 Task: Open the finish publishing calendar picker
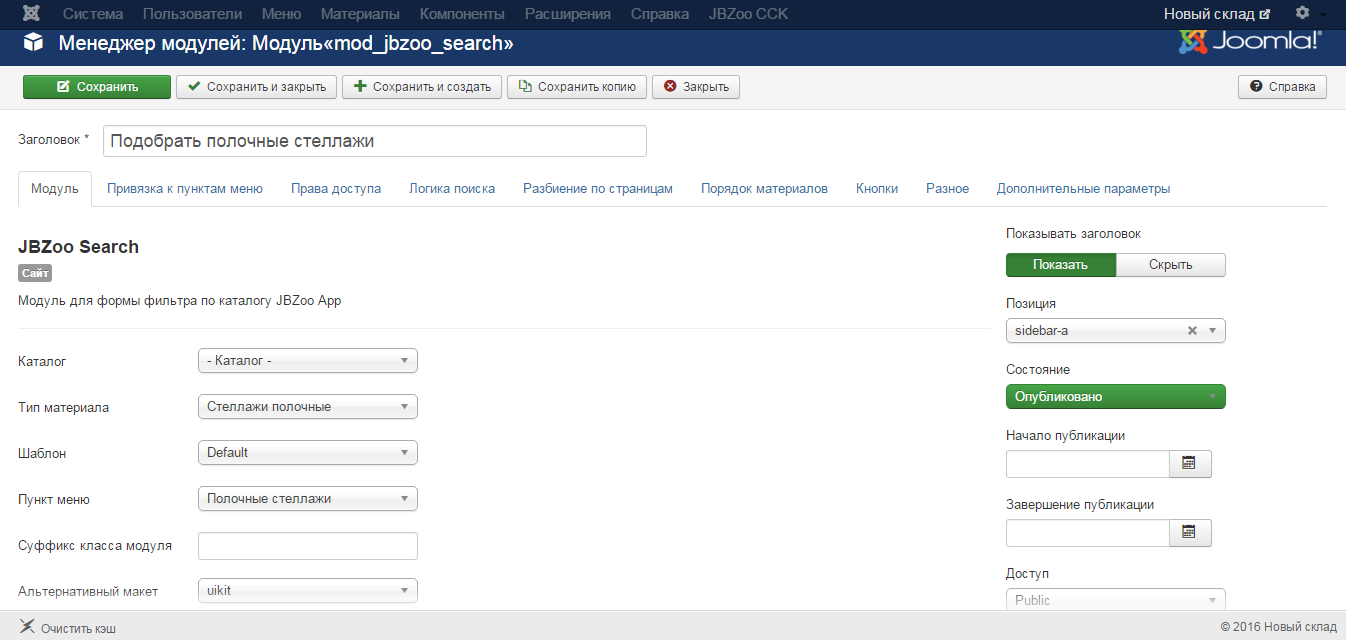click(x=1190, y=533)
